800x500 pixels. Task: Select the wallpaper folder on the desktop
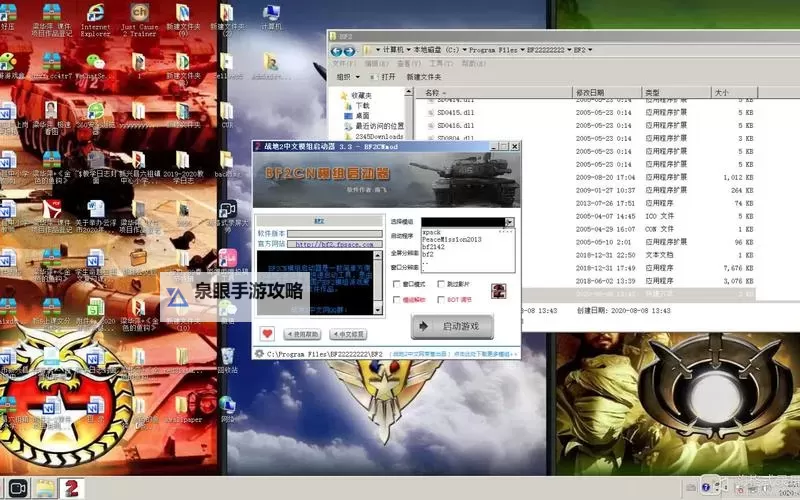pos(183,409)
